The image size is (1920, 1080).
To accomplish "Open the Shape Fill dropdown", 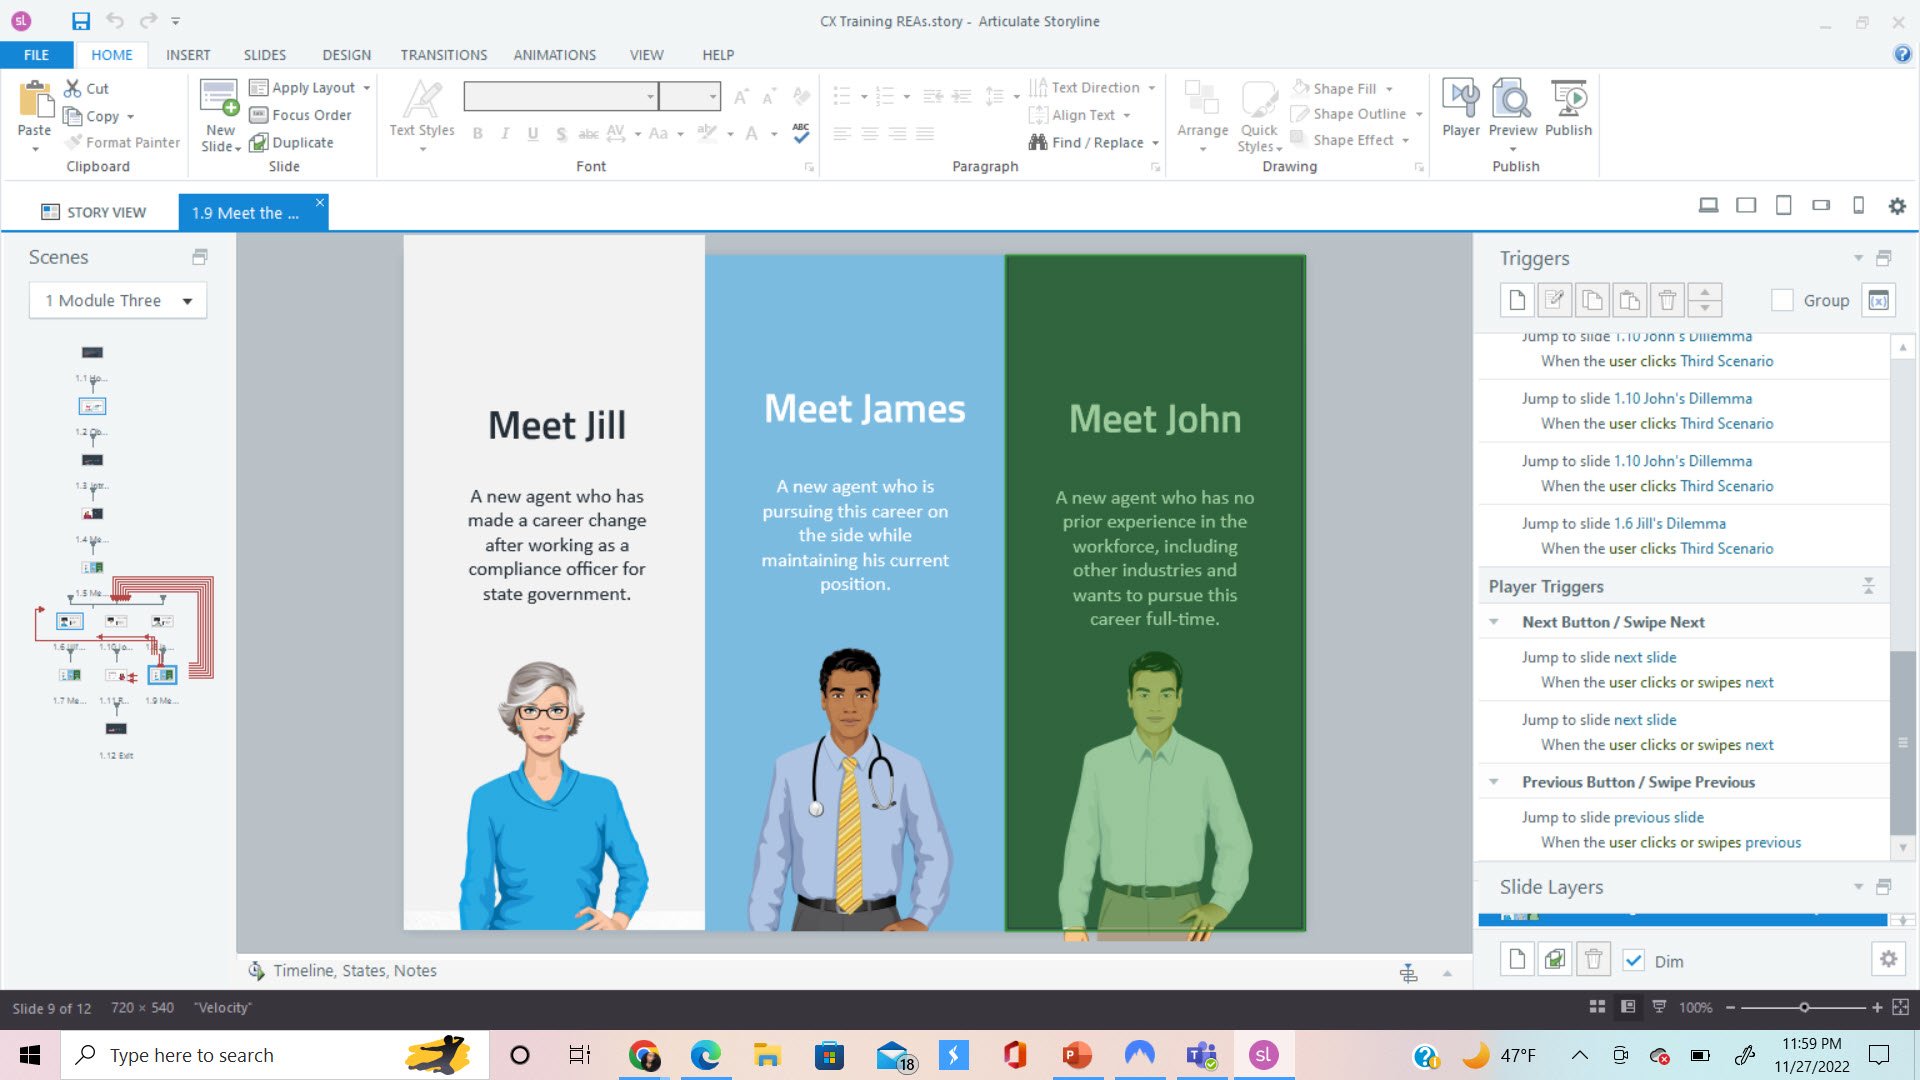I will click(x=1389, y=89).
